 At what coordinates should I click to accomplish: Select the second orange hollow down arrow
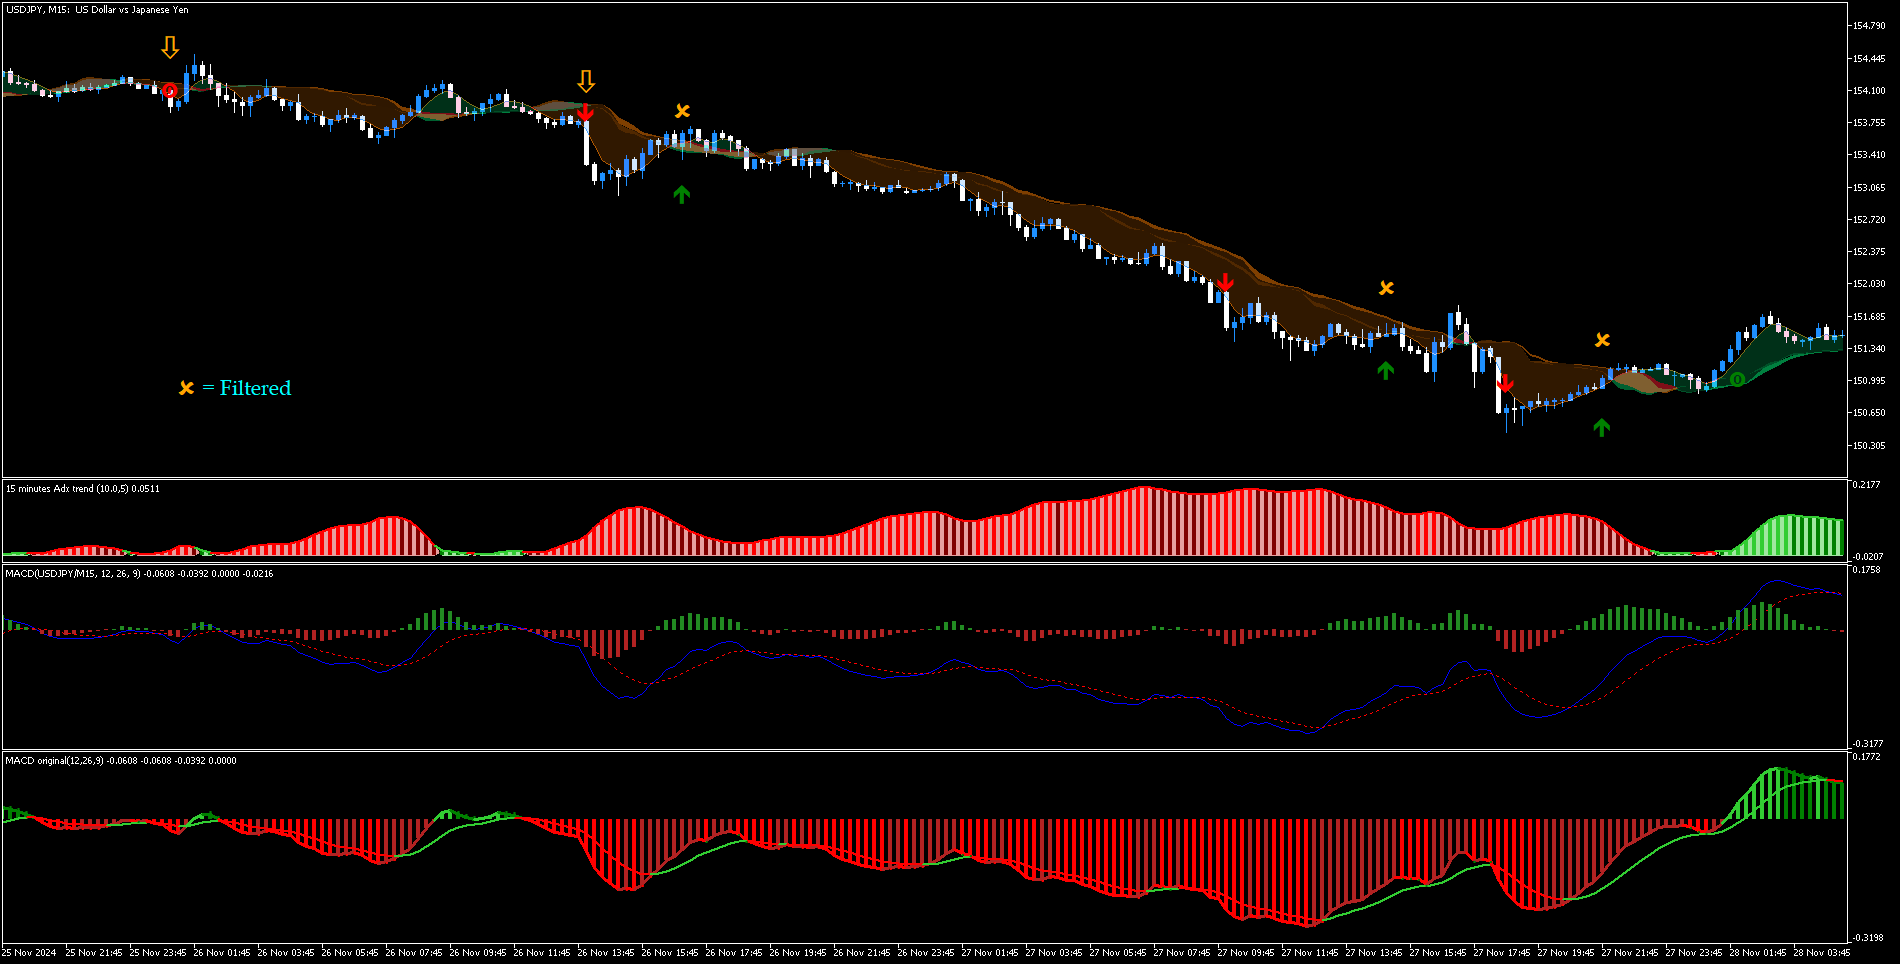click(x=586, y=81)
